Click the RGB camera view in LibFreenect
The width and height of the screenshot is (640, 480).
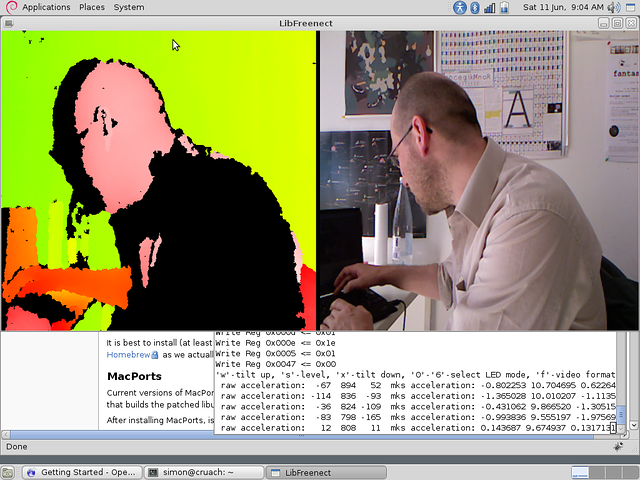[480, 180]
